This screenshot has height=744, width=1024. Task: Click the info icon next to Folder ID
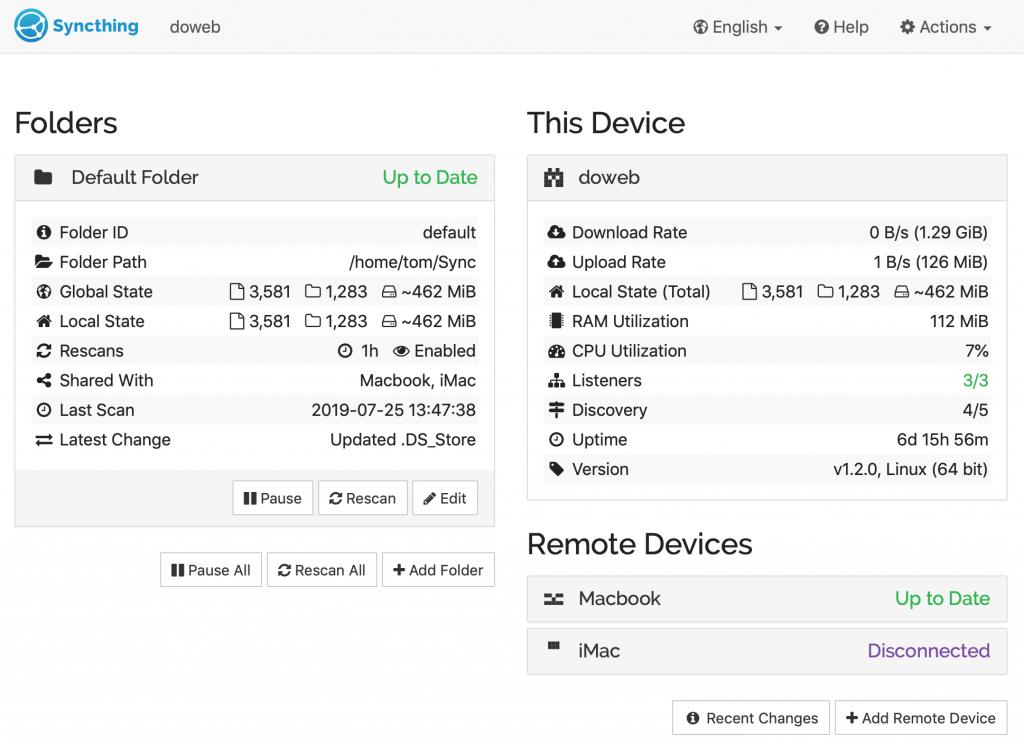coord(44,233)
